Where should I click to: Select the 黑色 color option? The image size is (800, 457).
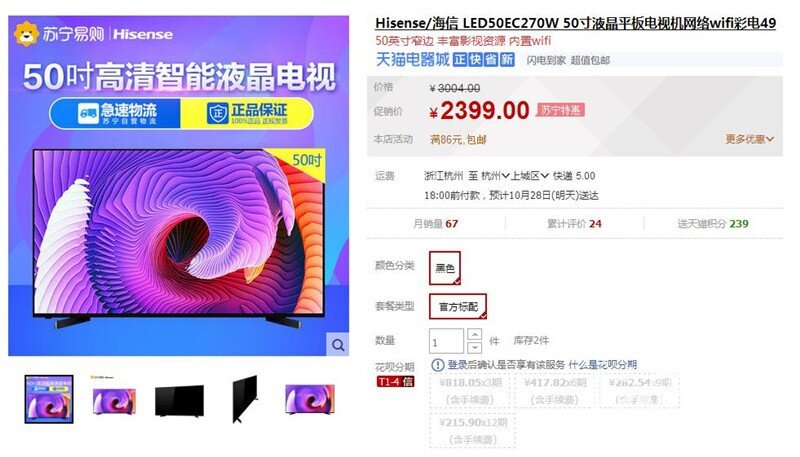point(445,268)
